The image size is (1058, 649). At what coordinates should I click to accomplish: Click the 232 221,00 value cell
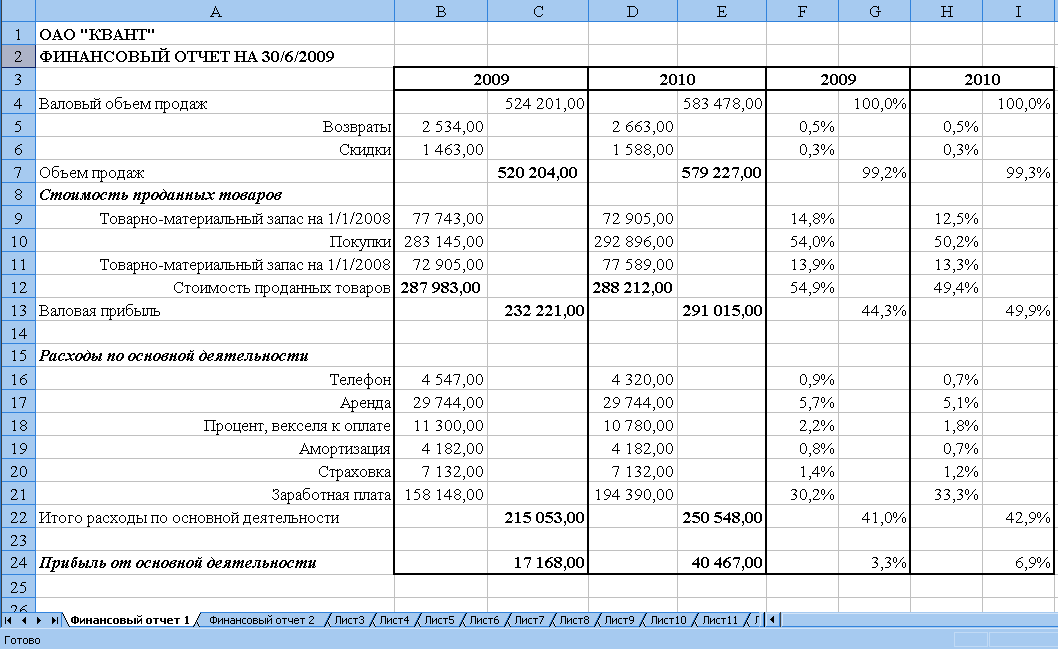point(538,310)
